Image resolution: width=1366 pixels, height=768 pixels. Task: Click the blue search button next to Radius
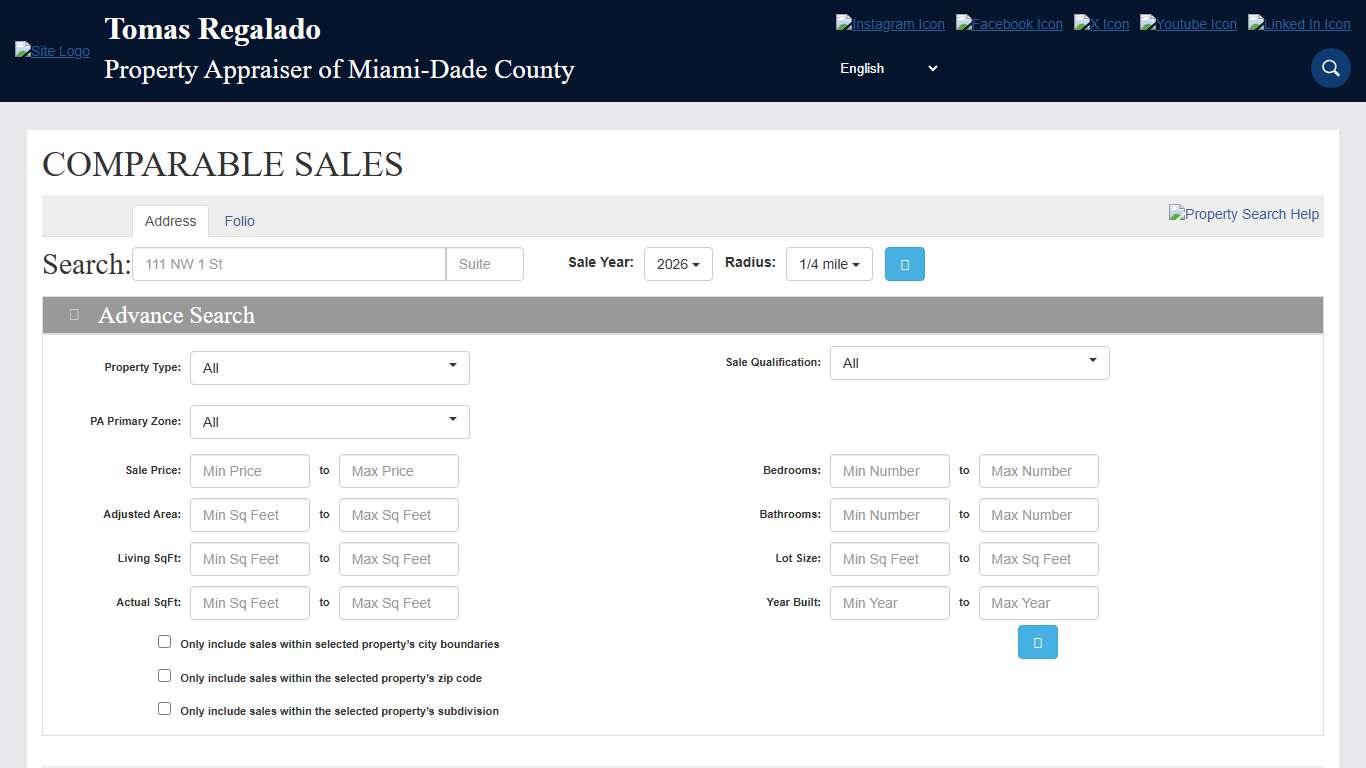(904, 264)
